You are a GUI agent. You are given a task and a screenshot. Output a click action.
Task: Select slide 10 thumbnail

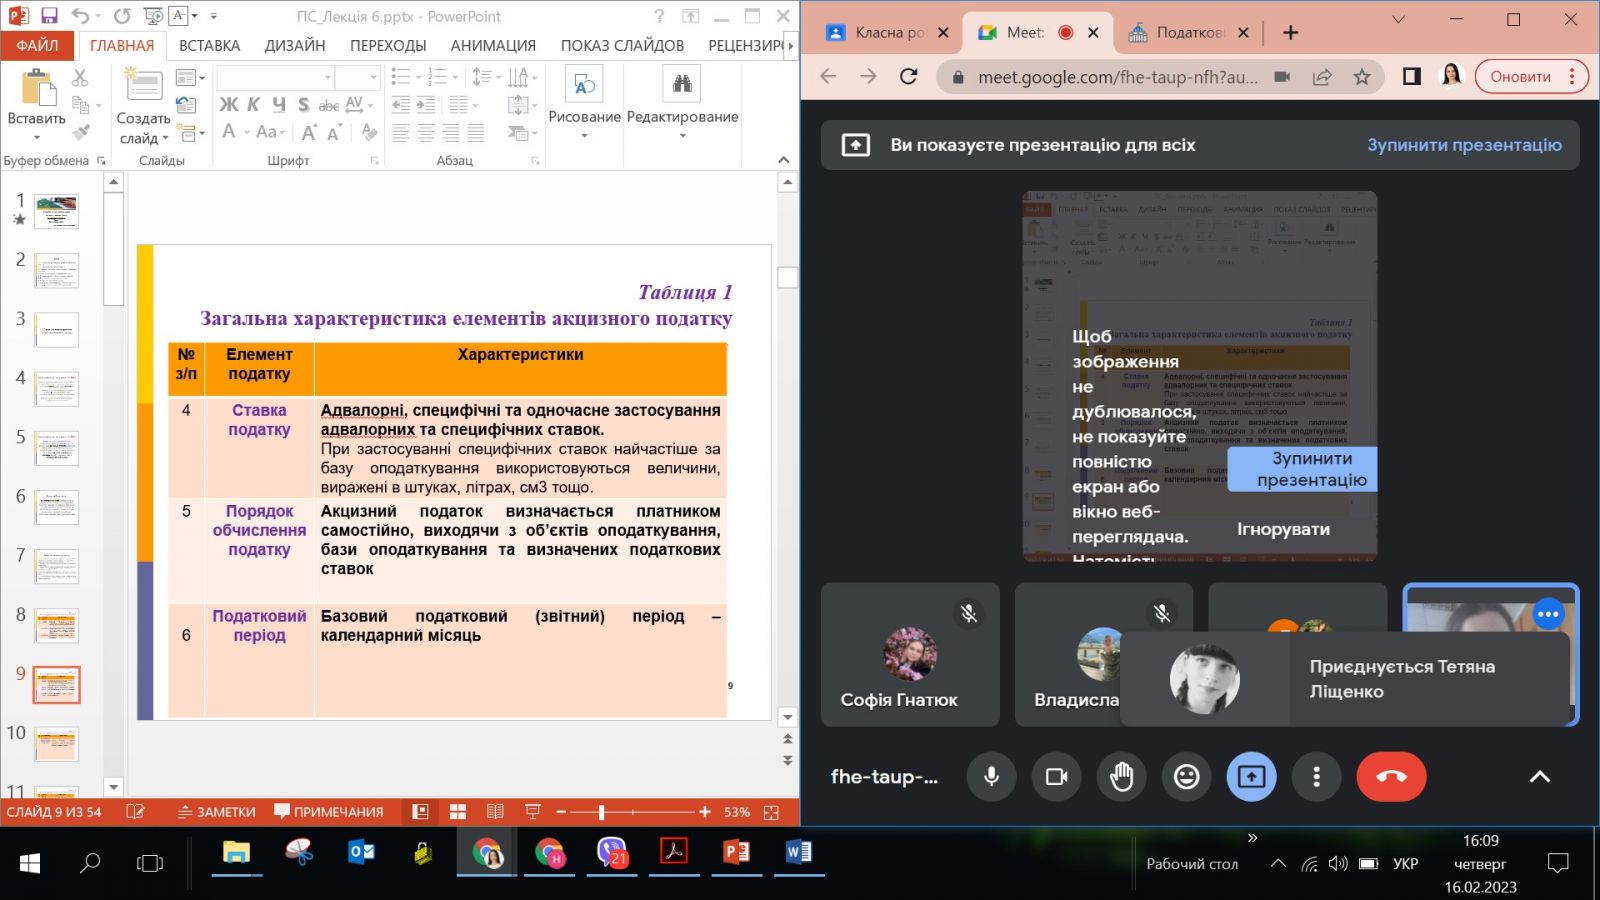point(56,743)
